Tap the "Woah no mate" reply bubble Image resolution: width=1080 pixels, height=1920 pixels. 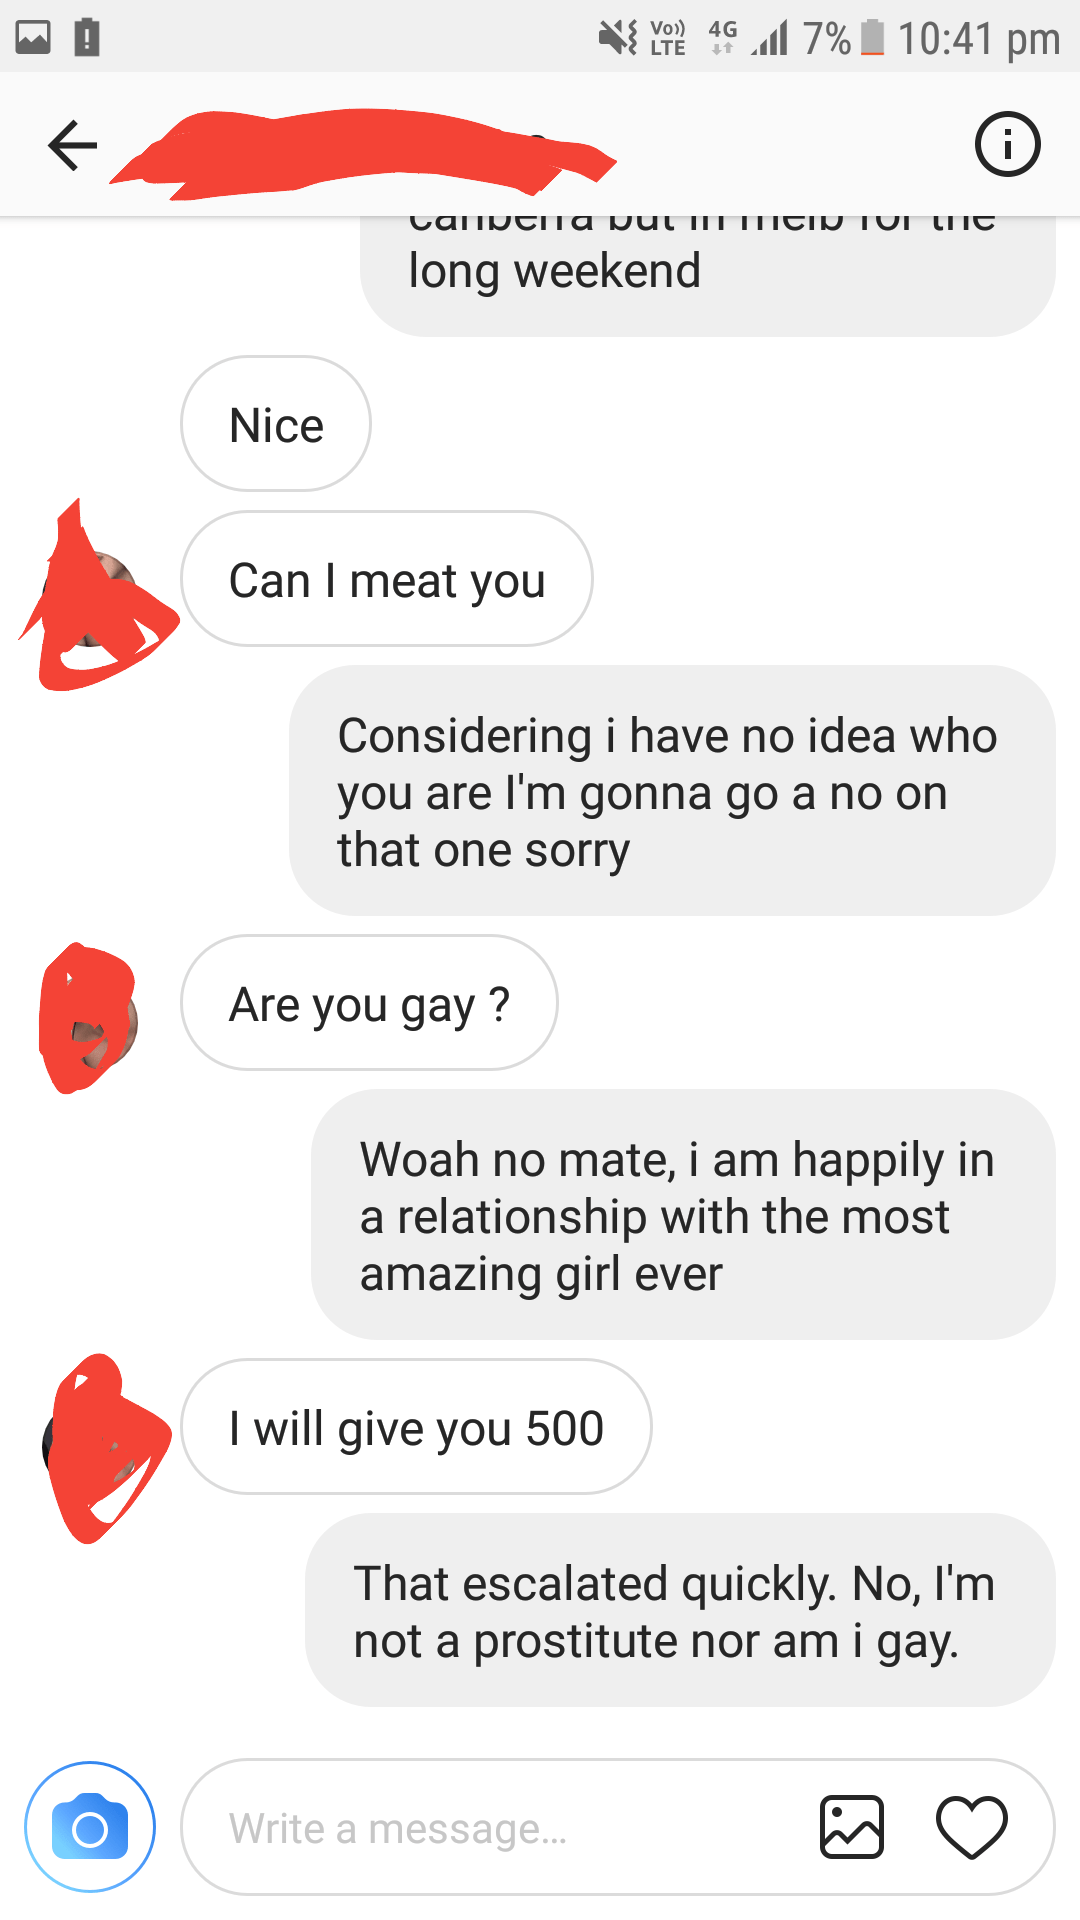pyautogui.click(x=683, y=1215)
